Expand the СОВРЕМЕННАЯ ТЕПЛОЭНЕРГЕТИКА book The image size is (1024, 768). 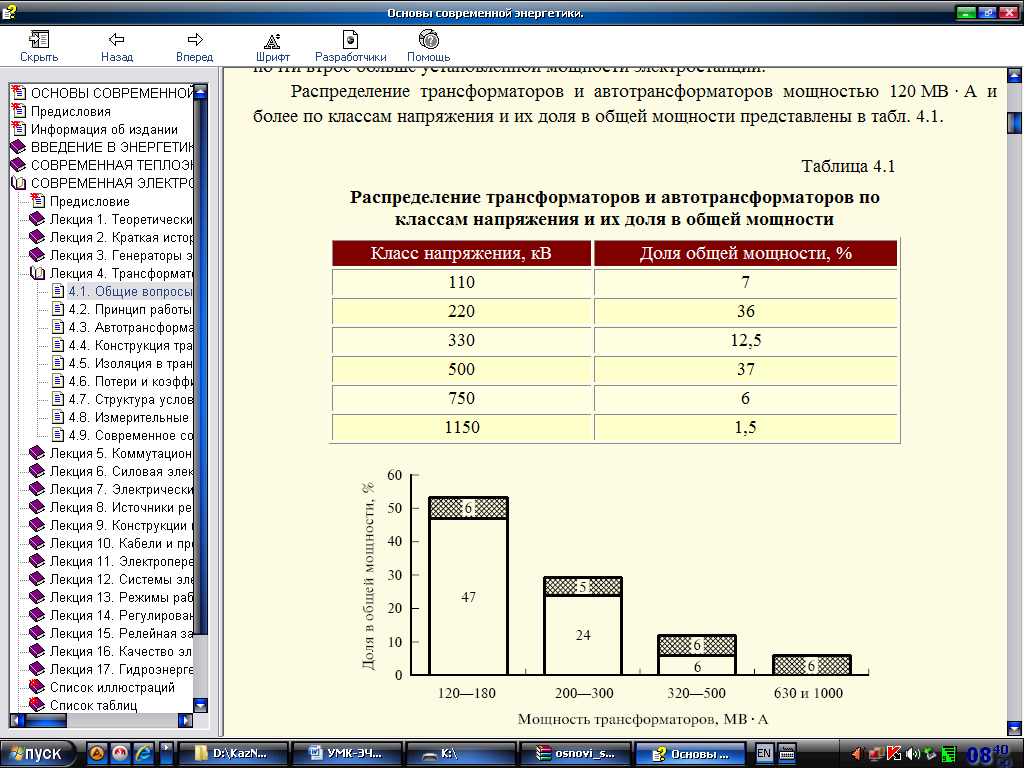coord(18,165)
